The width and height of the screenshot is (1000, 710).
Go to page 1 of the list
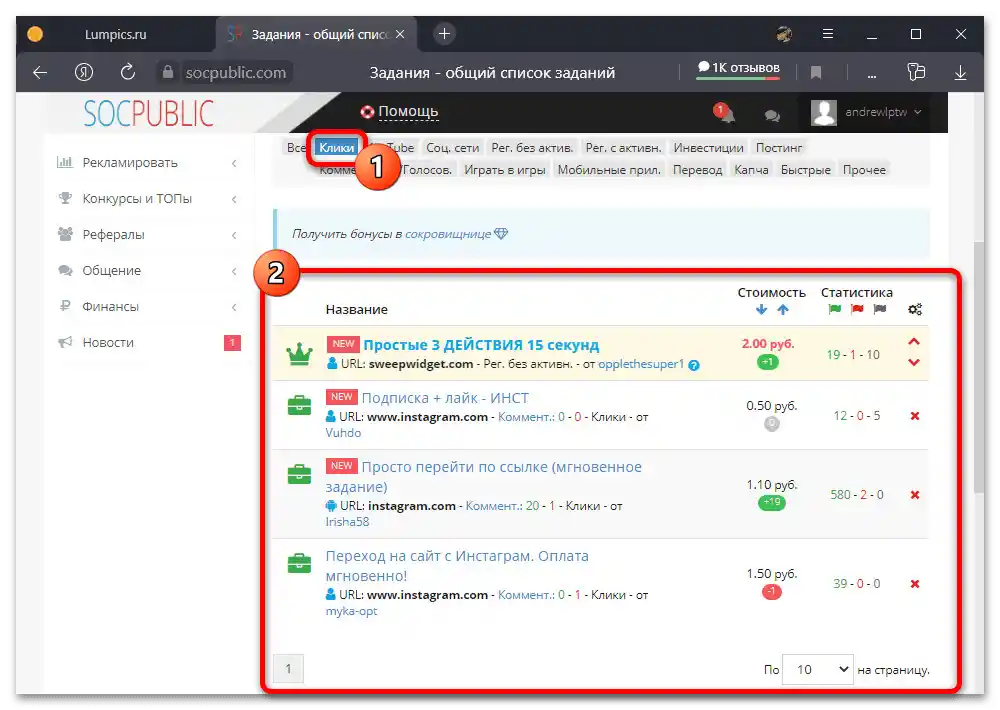(x=288, y=669)
